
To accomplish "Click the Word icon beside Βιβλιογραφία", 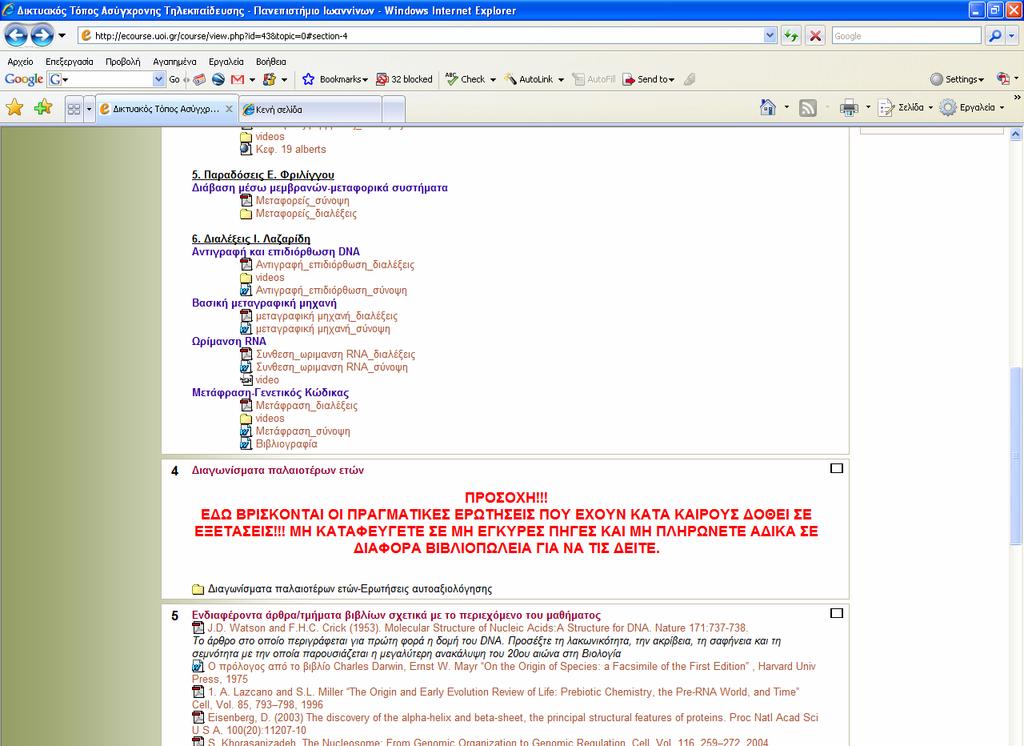I will (x=246, y=444).
